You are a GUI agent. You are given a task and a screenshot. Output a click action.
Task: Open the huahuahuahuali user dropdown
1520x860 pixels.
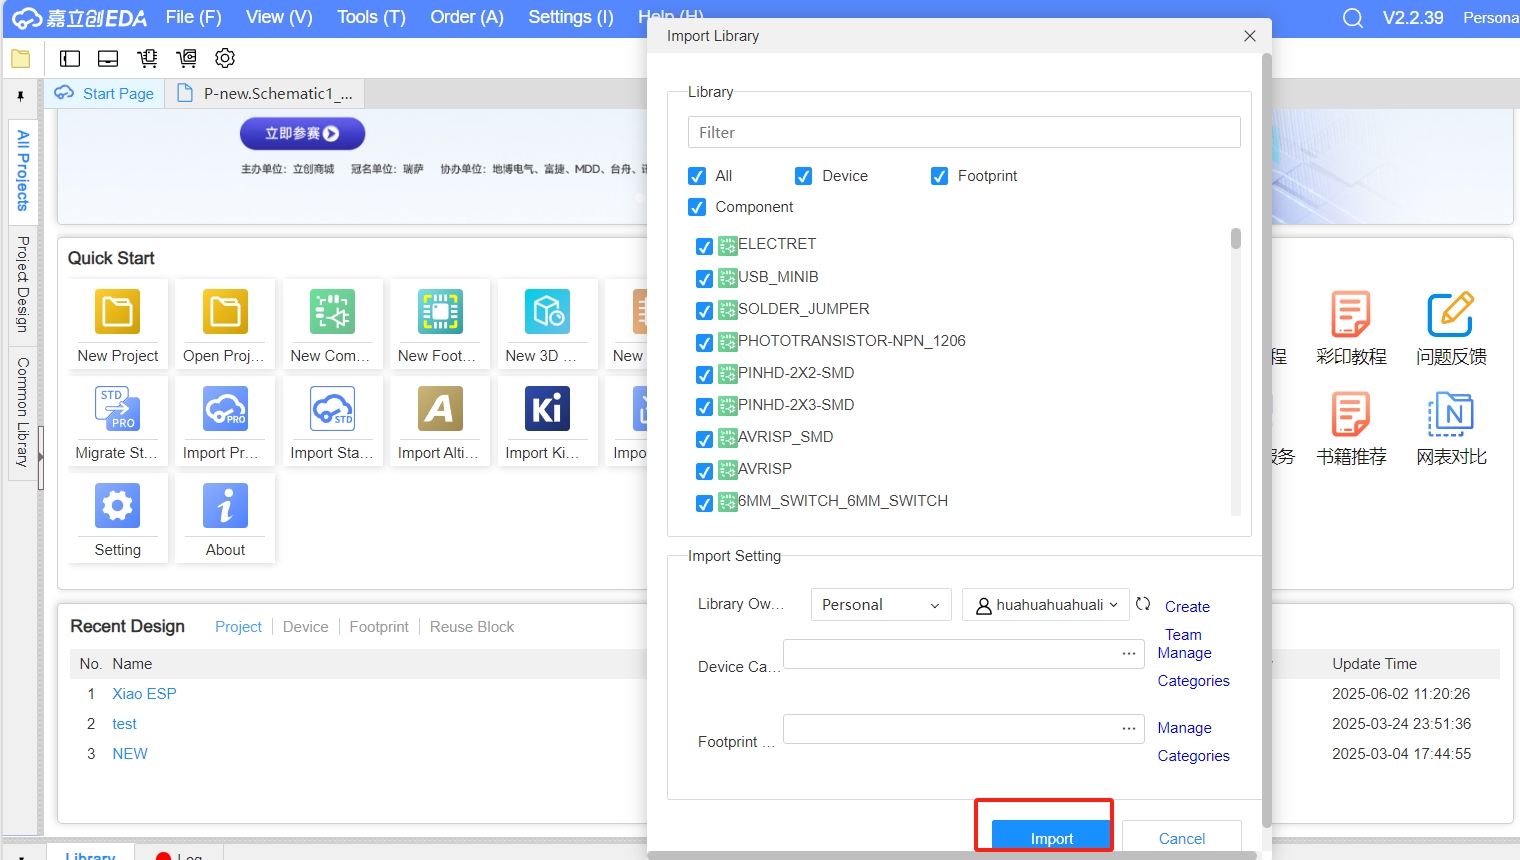point(1046,605)
